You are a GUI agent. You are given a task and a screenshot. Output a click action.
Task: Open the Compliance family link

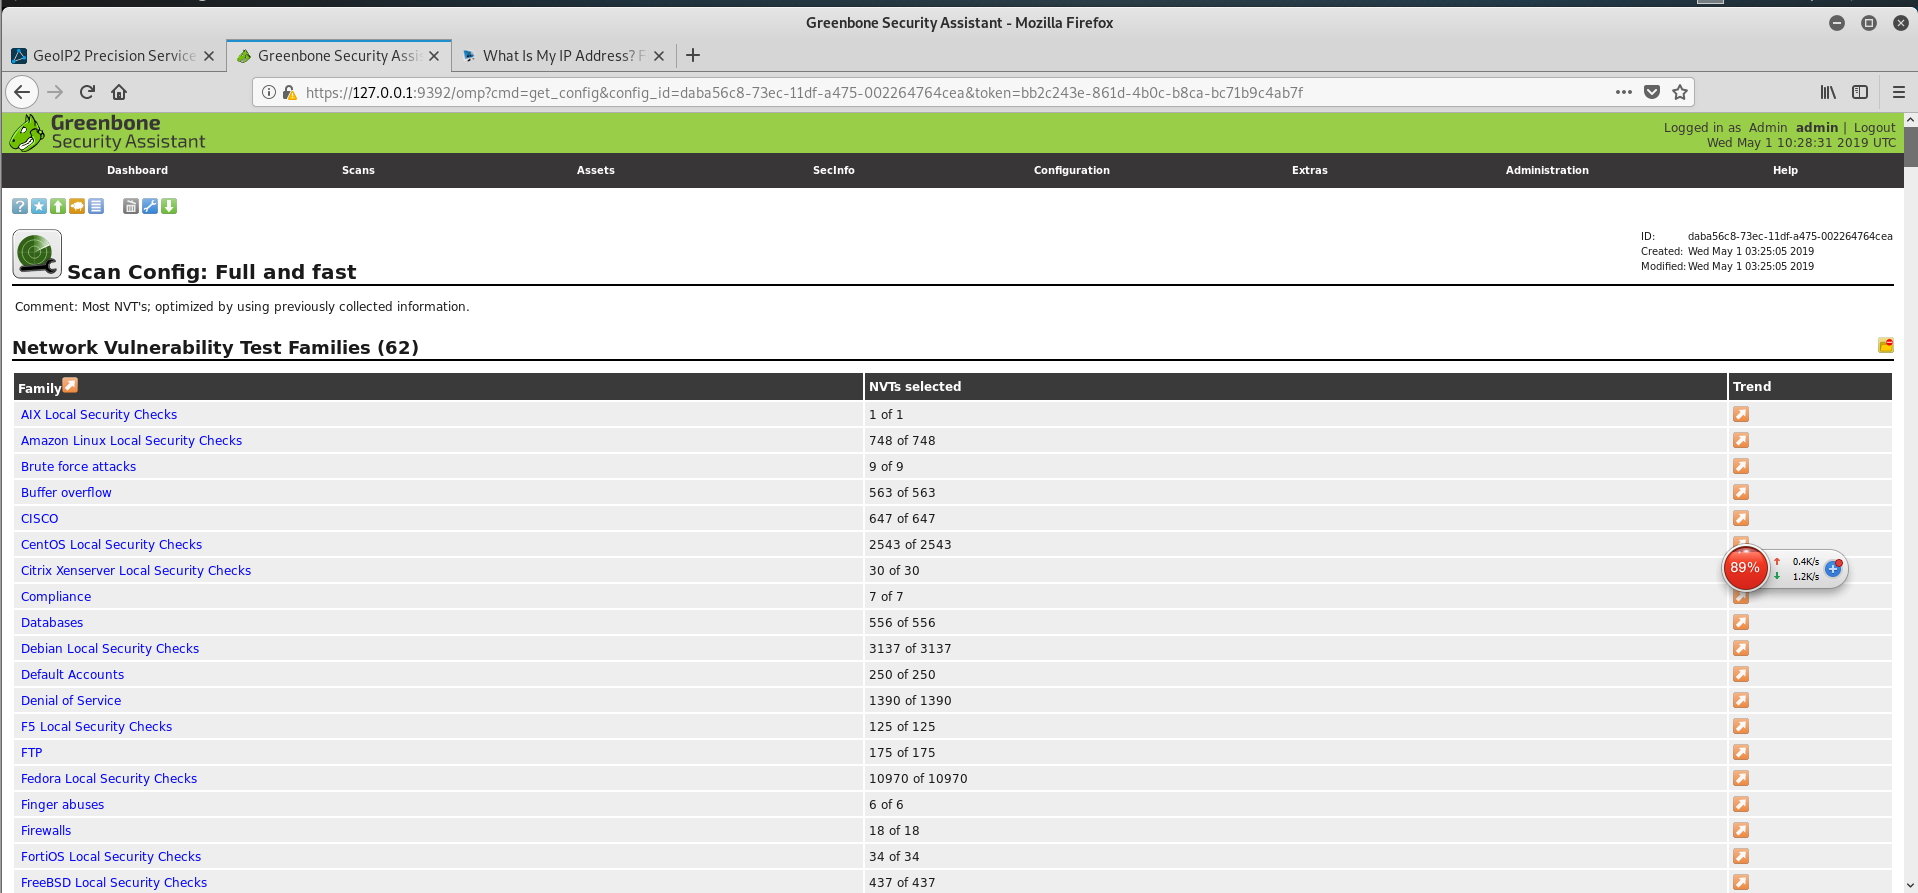click(x=56, y=596)
